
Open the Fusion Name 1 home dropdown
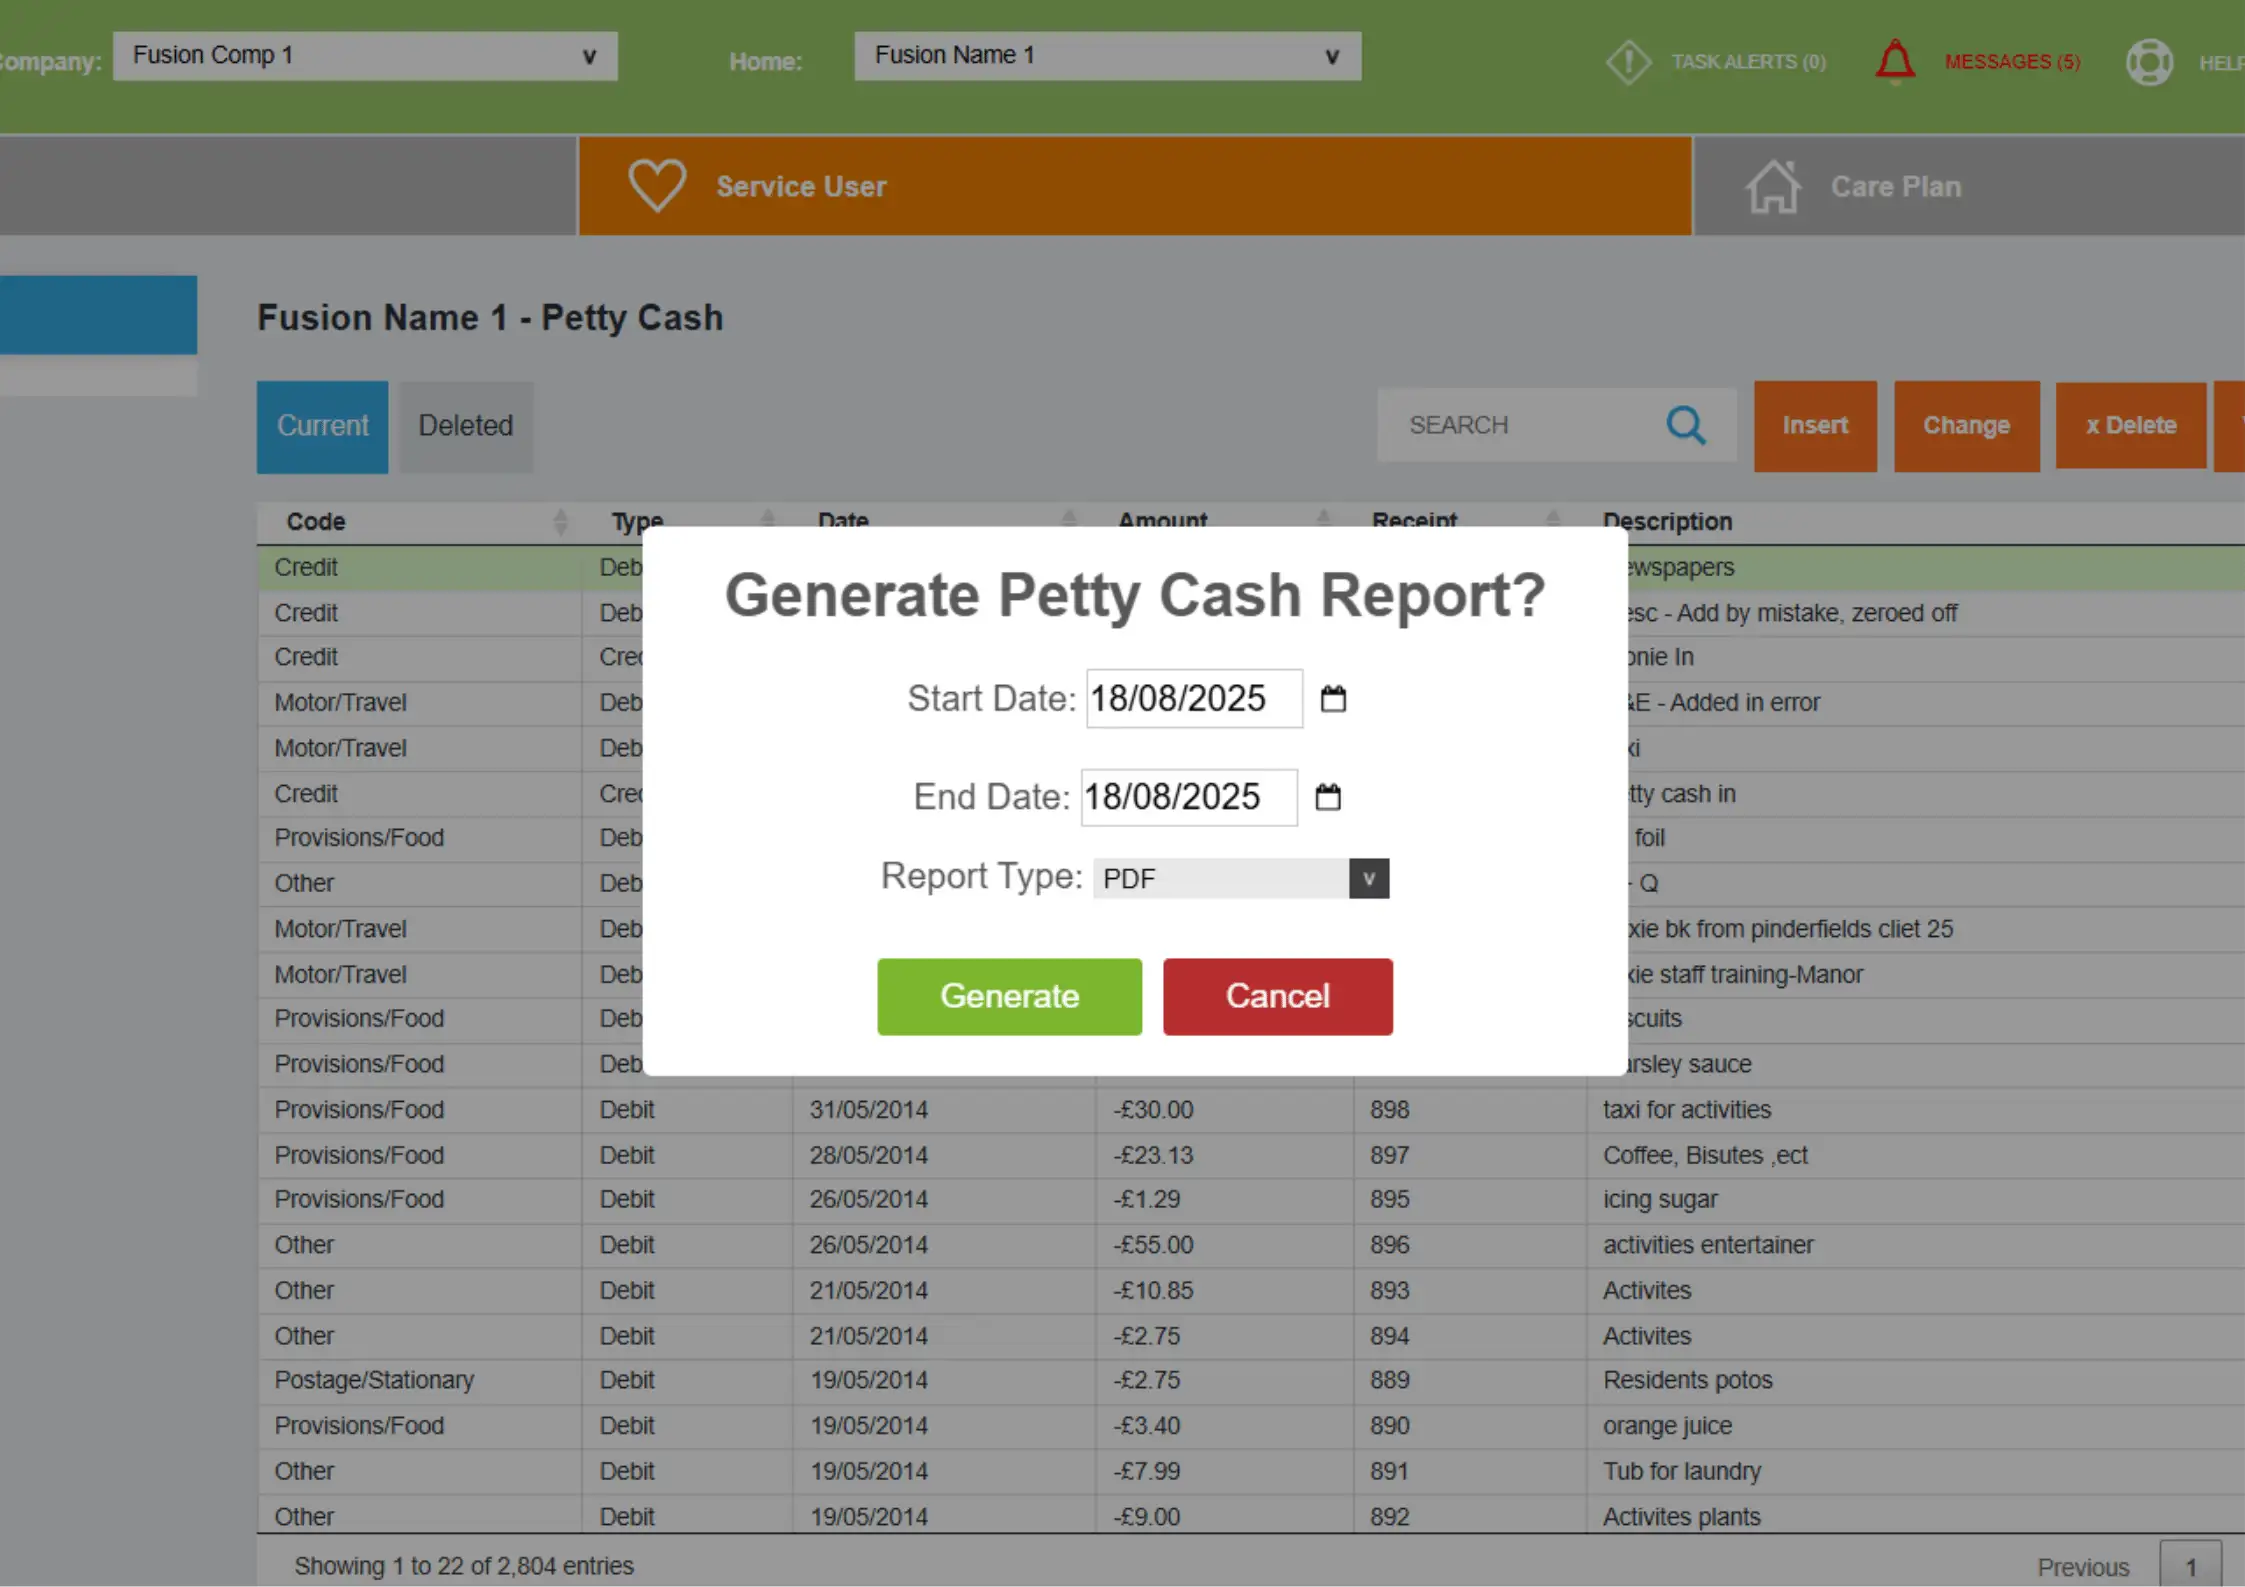point(1330,56)
